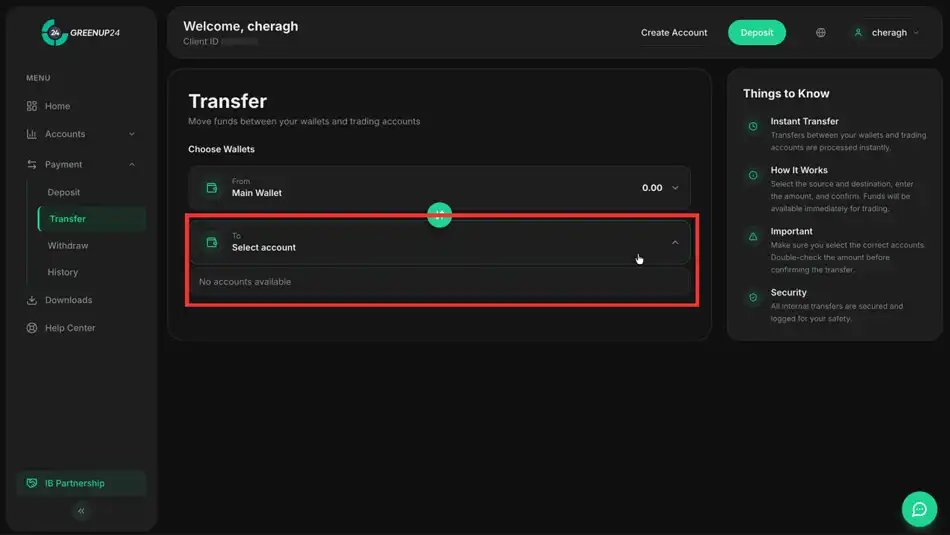
Task: Collapse the To account chevron
Action: pyautogui.click(x=675, y=242)
